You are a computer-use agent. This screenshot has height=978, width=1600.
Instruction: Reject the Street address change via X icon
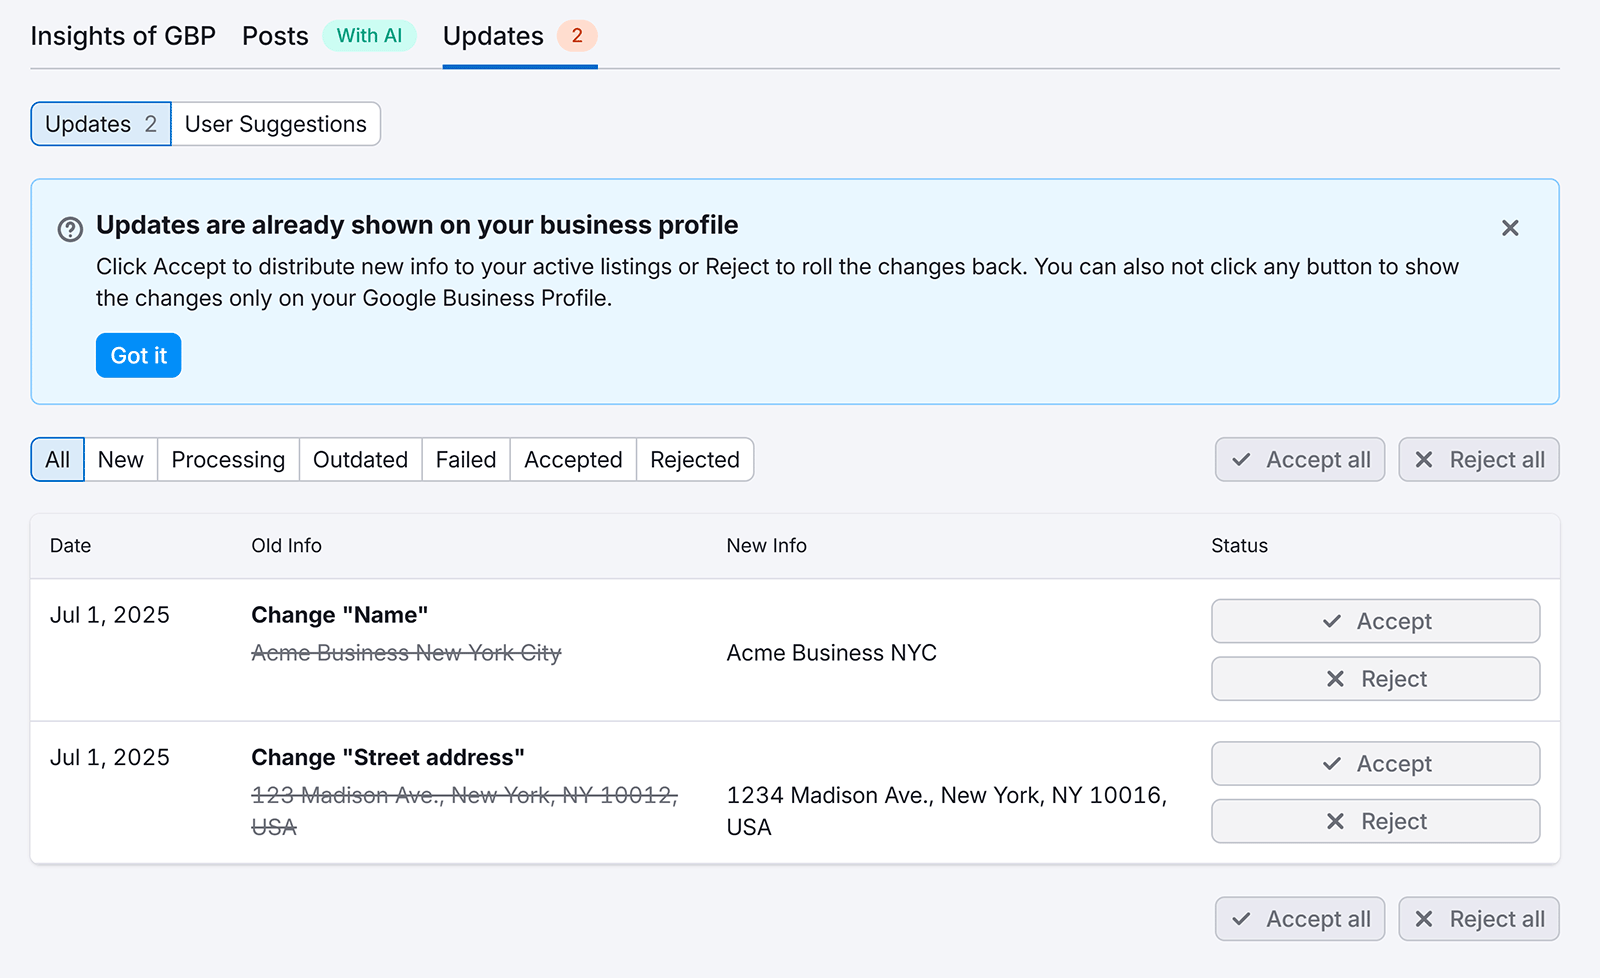pos(1334,821)
